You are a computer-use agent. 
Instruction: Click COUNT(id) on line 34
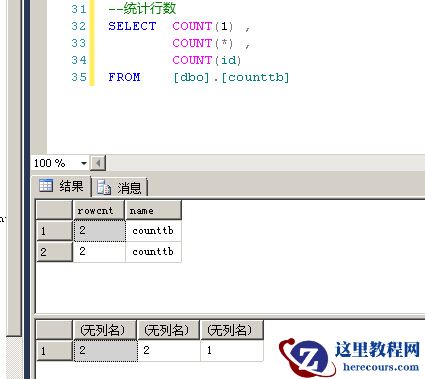[x=207, y=60]
